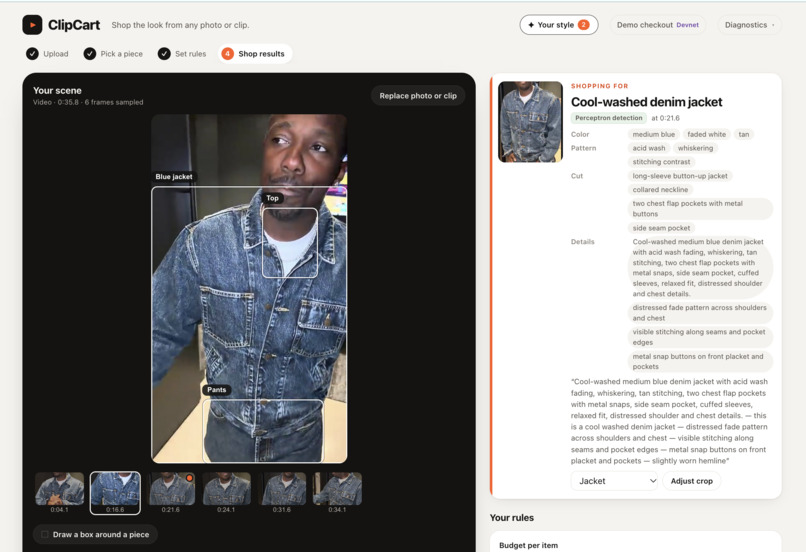Screen dimensions: 806x552
Task: Click the Budget per item label
Action: pos(528,545)
